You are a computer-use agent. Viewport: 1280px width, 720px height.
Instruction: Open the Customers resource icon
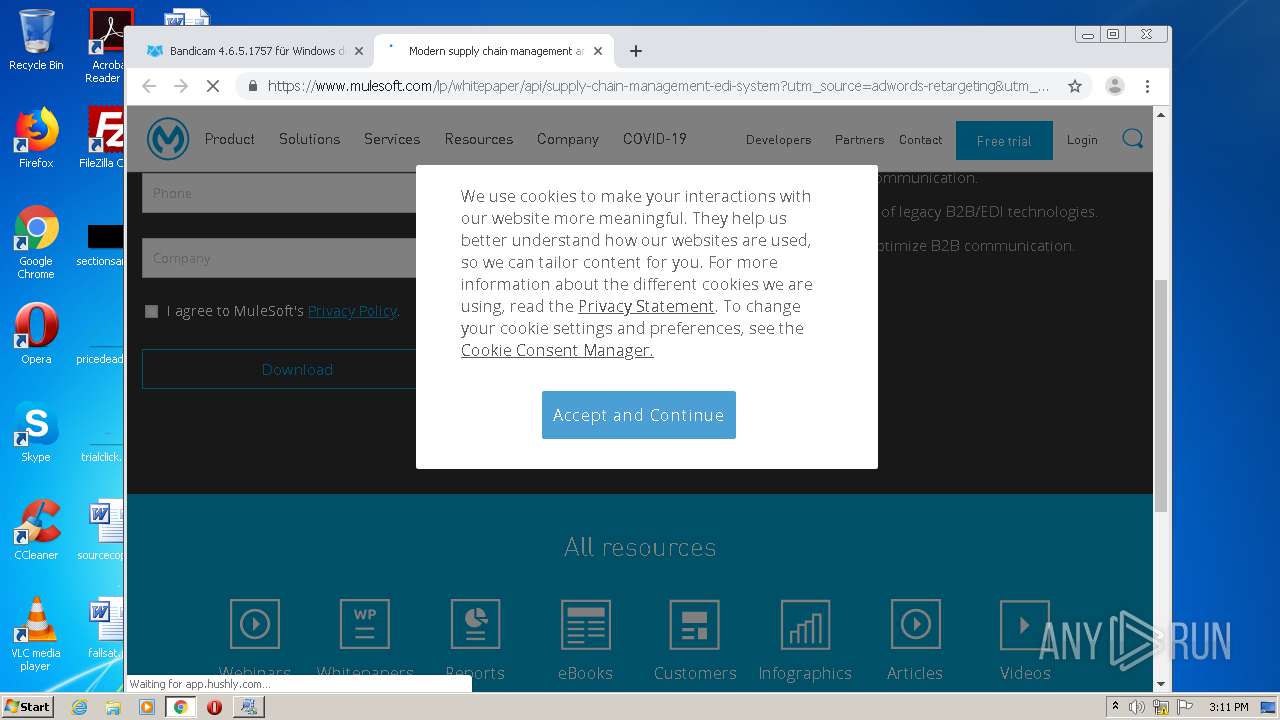[x=695, y=624]
